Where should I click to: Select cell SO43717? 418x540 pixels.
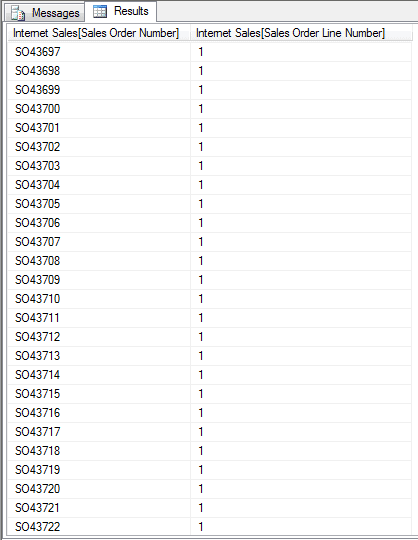coord(99,432)
